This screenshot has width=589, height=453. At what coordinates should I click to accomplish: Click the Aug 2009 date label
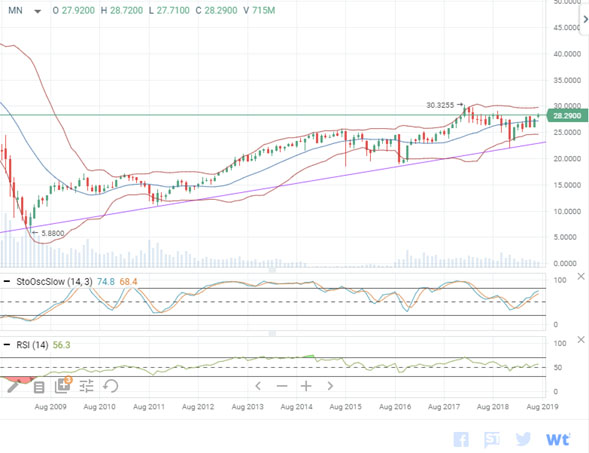click(50, 406)
